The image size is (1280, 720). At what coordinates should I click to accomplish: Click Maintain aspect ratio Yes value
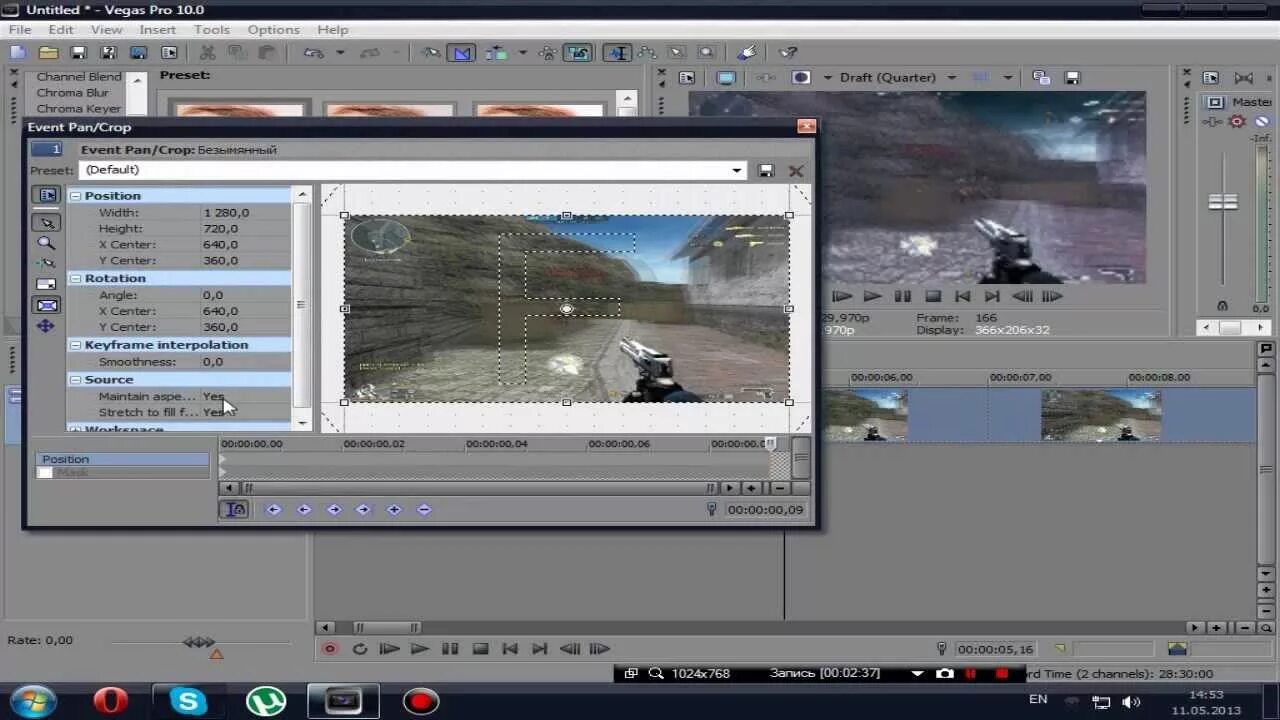pyautogui.click(x=213, y=396)
